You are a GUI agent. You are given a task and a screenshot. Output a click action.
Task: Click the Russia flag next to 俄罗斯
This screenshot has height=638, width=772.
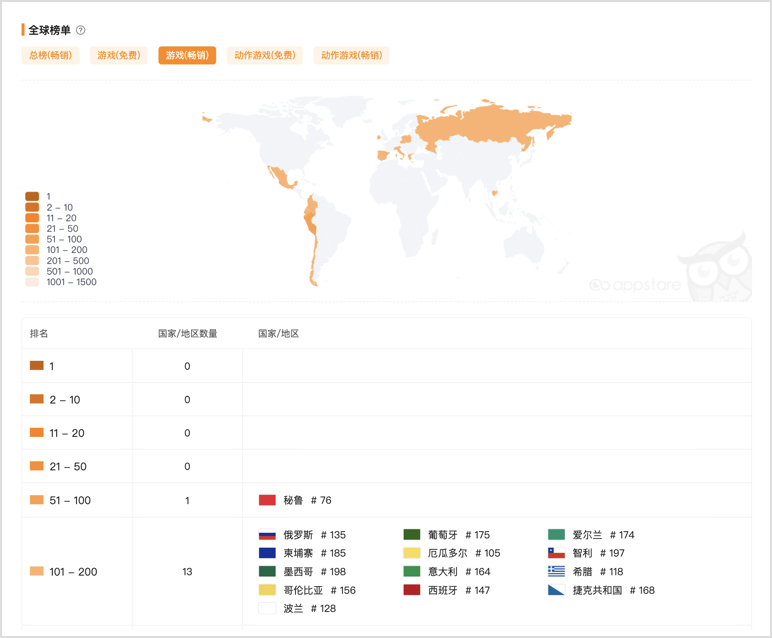[267, 535]
